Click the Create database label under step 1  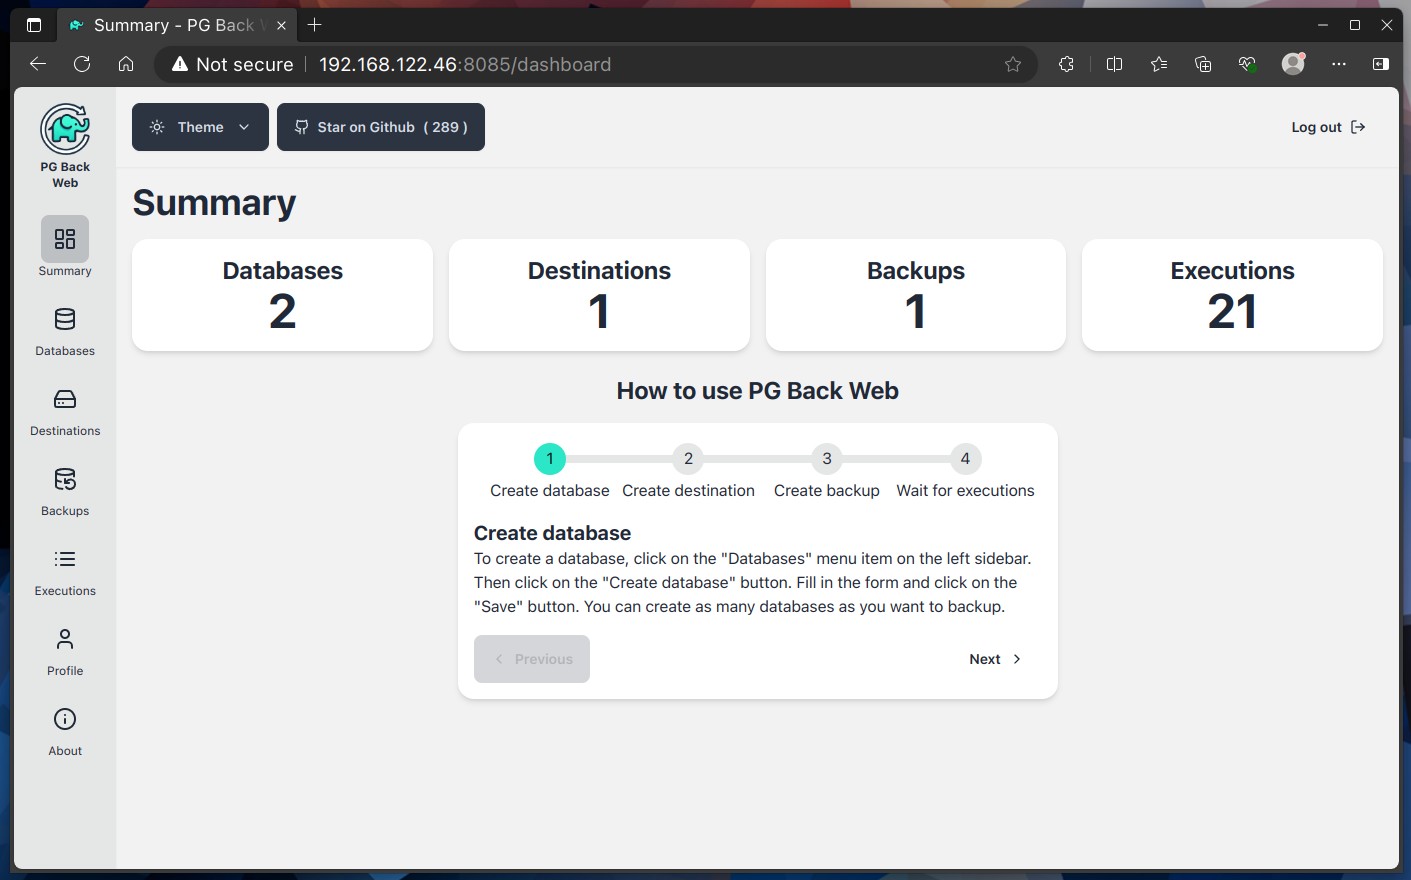[550, 491]
